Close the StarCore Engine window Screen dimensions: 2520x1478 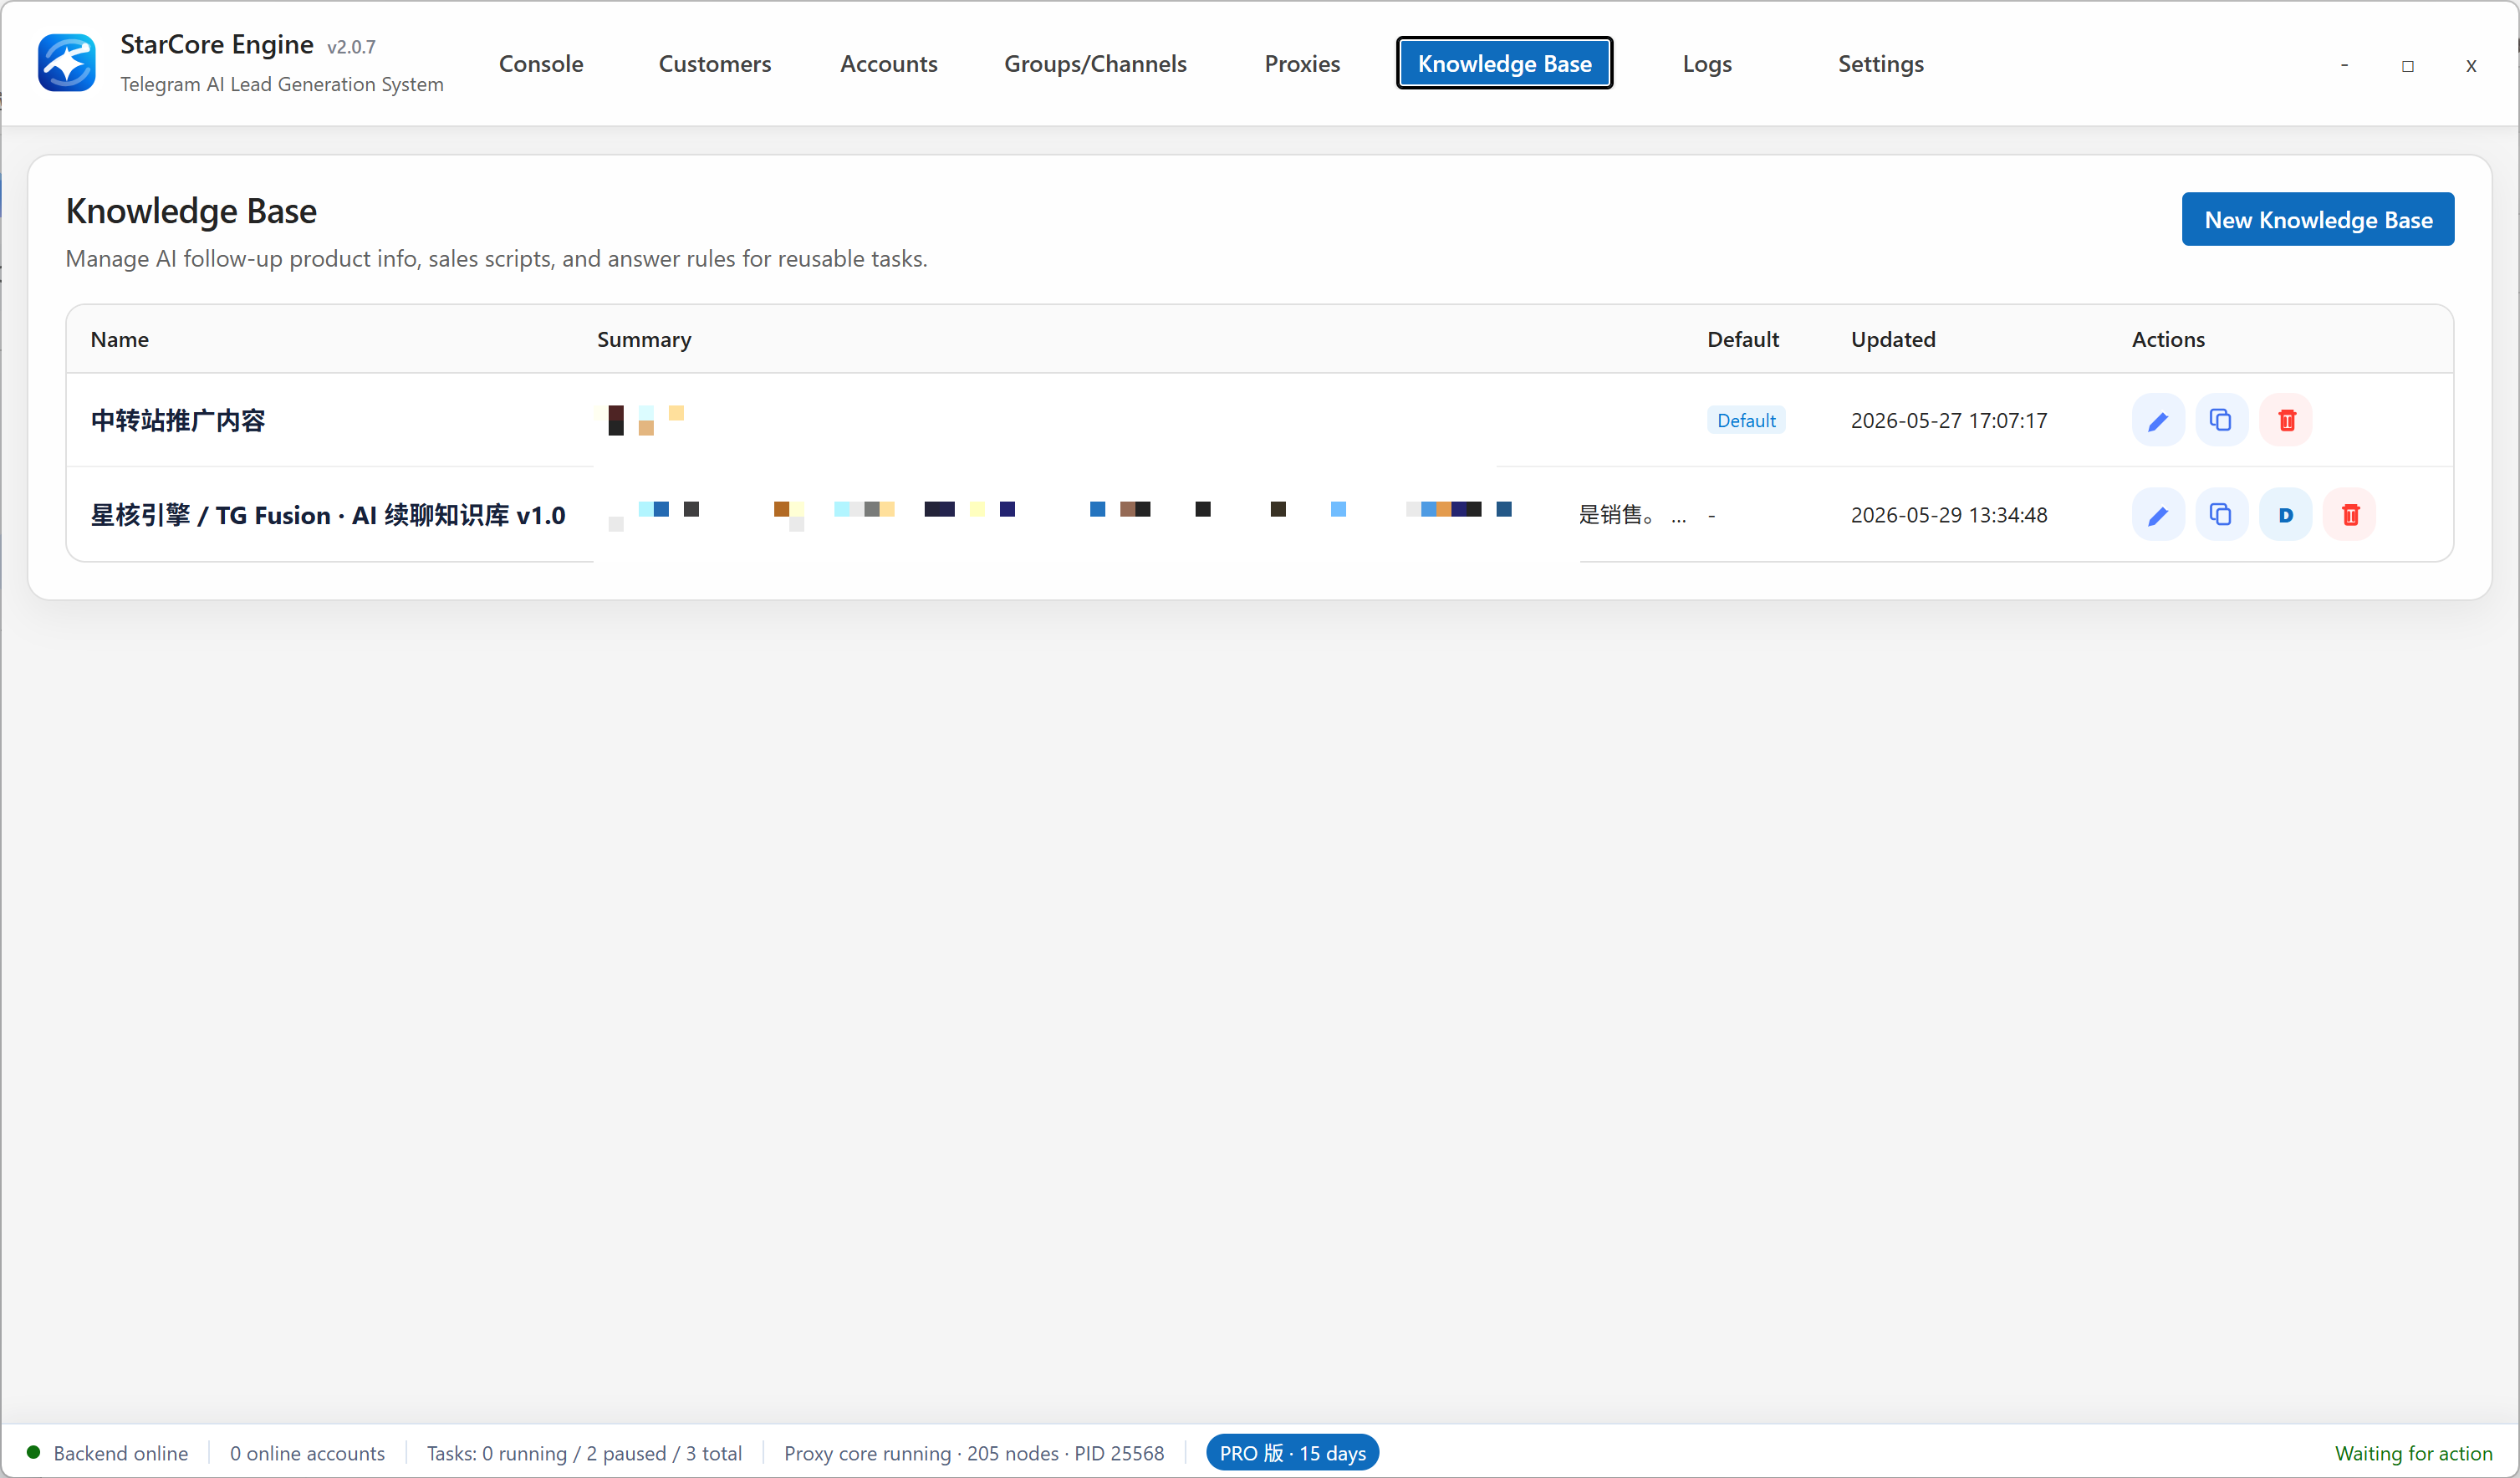tap(2471, 65)
